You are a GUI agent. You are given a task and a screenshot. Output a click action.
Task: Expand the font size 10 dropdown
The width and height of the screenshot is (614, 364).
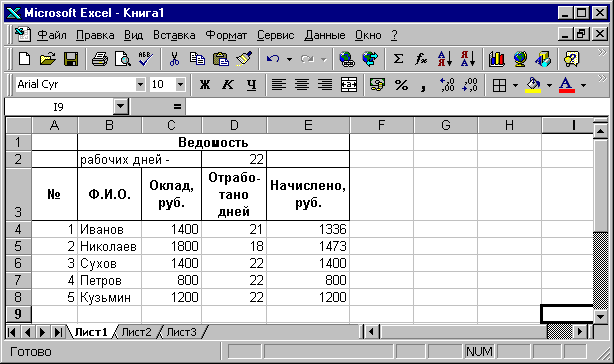(180, 84)
